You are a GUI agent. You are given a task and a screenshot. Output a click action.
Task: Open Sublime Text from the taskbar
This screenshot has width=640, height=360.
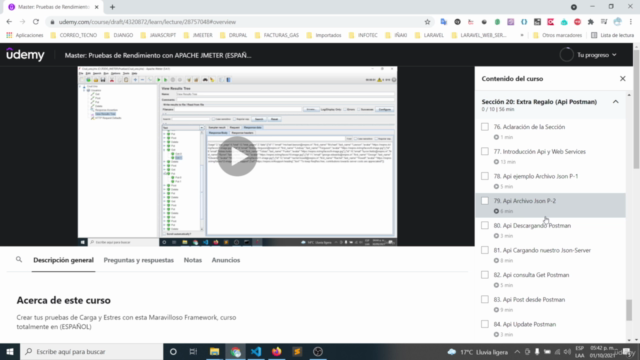coord(297,351)
